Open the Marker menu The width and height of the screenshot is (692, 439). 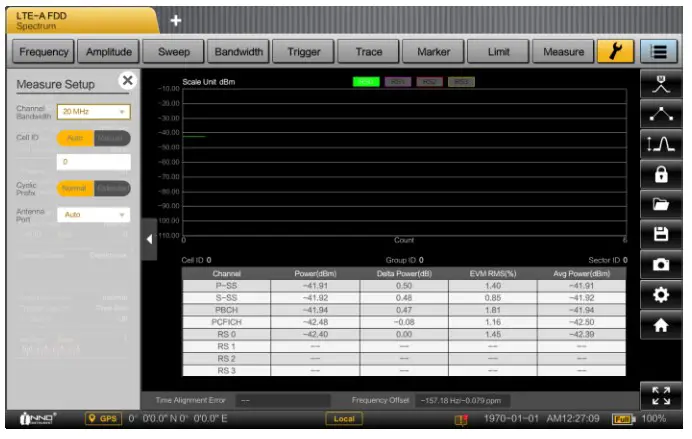pos(433,52)
